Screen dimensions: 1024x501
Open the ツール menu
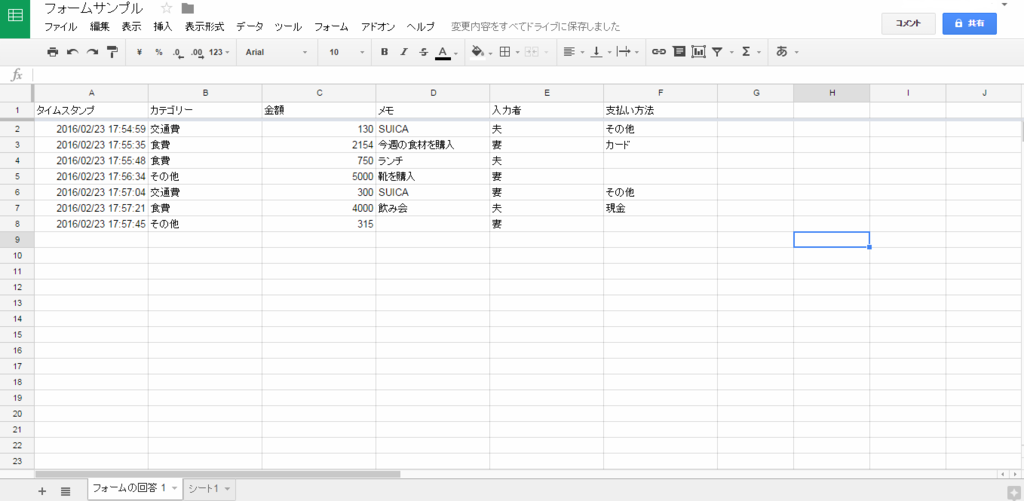(x=289, y=27)
